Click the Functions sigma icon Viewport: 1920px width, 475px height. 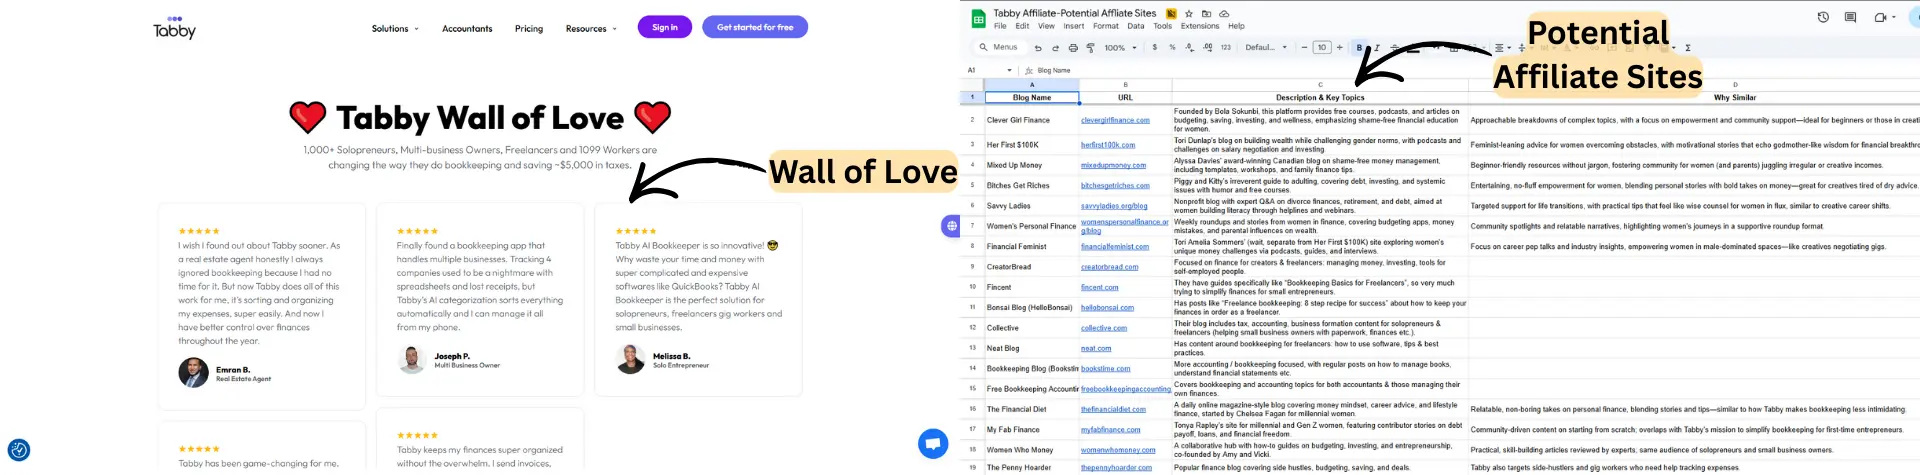point(1688,48)
